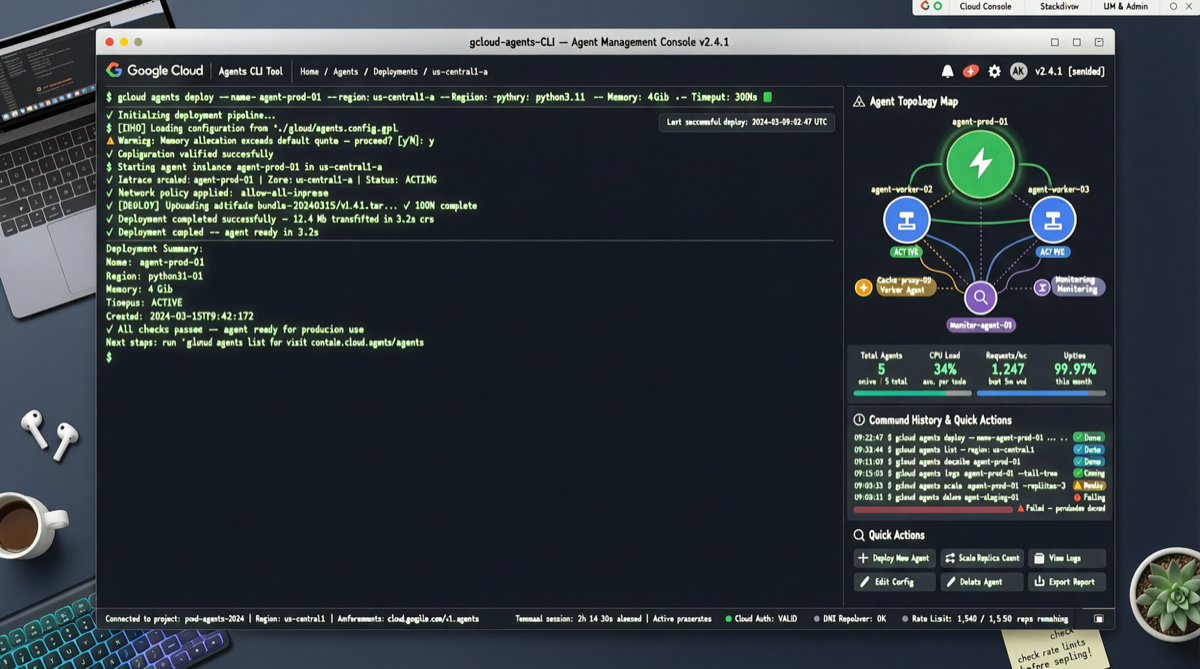1200x669 pixels.
Task: Click the Requests 1,247 value
Action: point(1007,369)
